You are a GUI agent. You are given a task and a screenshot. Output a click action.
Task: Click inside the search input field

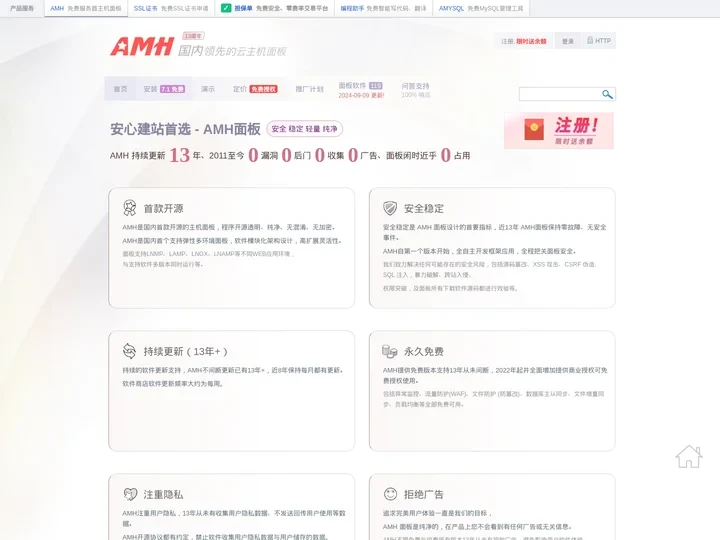coord(560,94)
